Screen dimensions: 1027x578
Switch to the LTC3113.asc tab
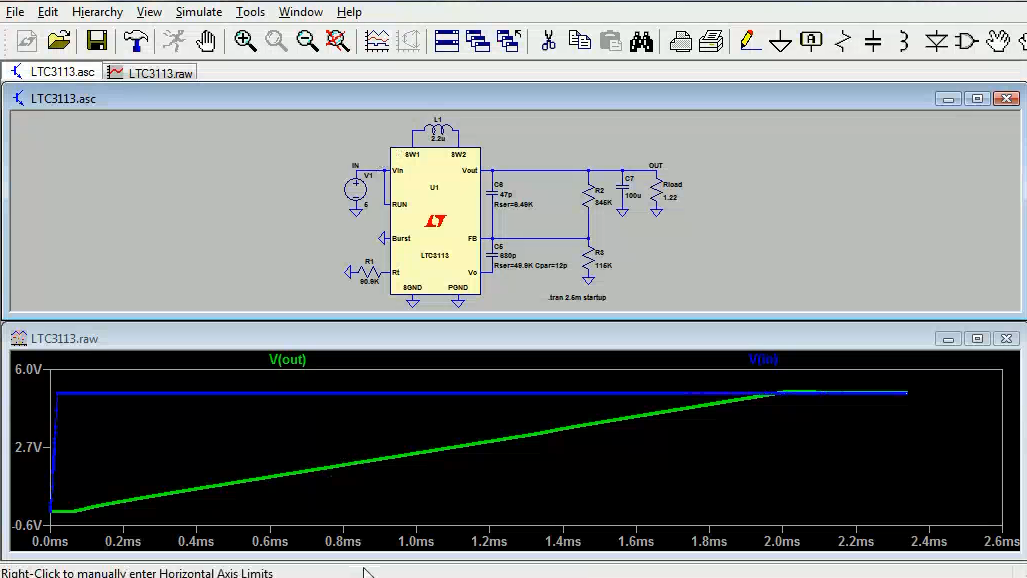(x=53, y=72)
